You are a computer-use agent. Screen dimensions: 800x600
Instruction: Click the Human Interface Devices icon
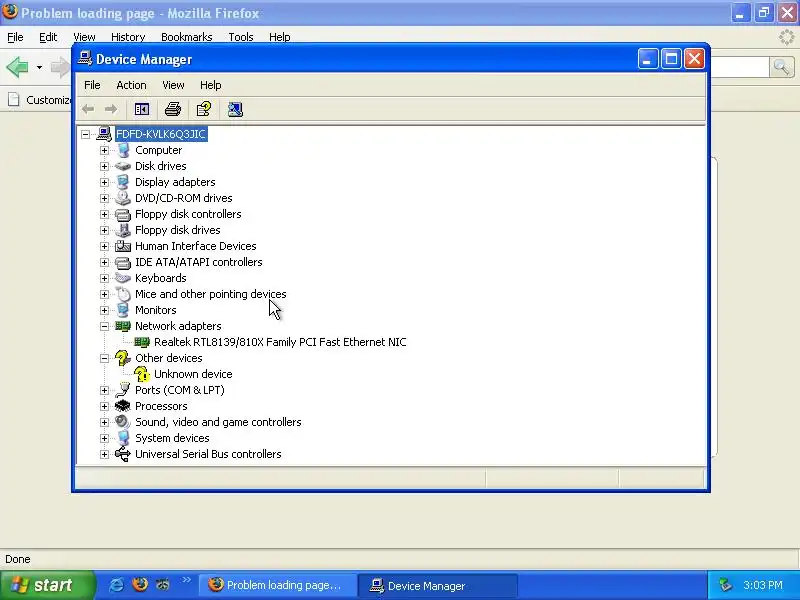(x=123, y=246)
